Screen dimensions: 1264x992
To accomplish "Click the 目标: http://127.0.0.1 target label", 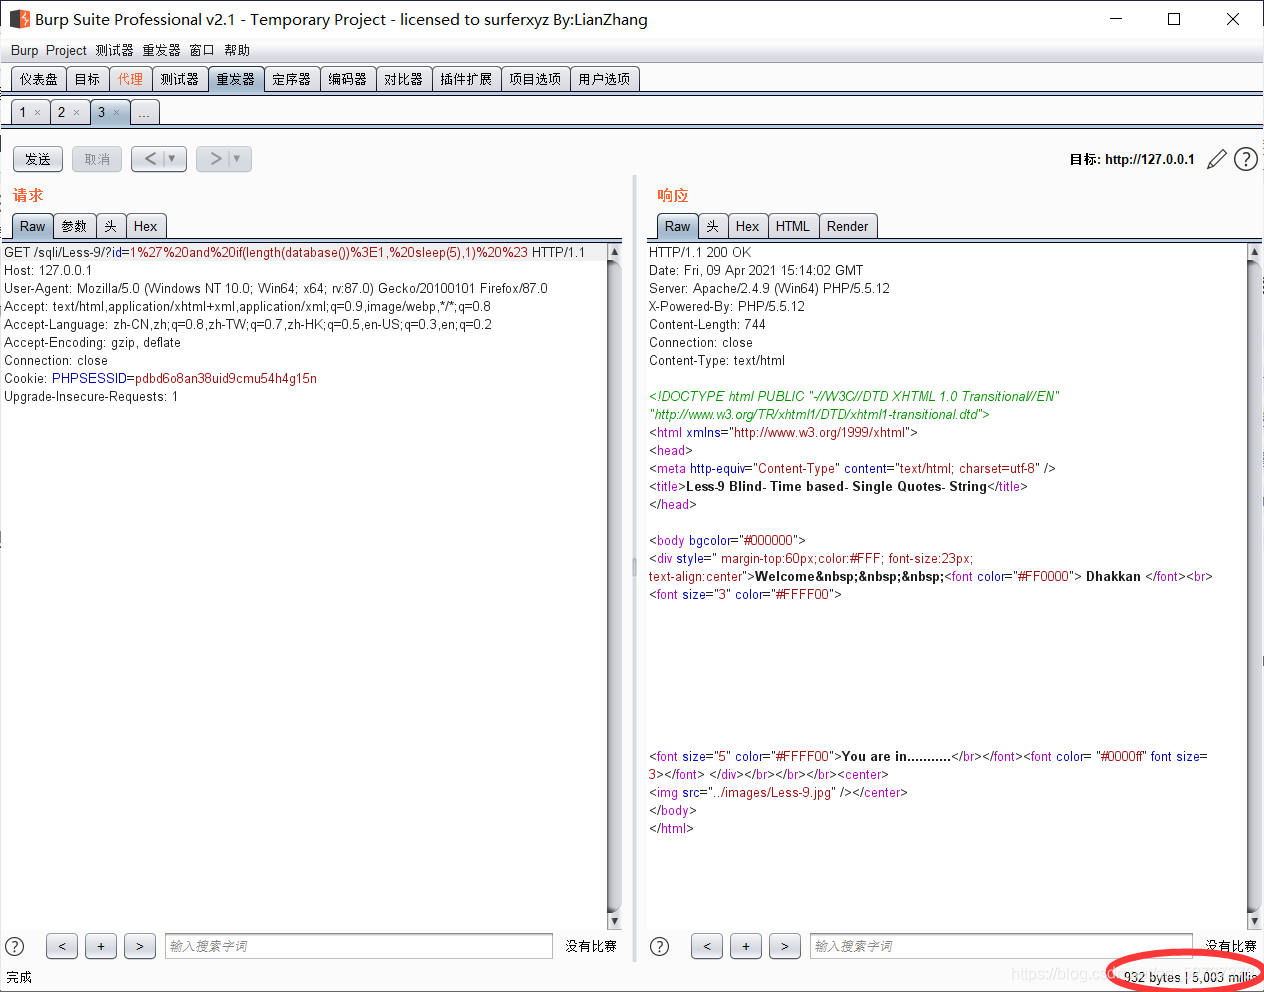I will [1132, 159].
